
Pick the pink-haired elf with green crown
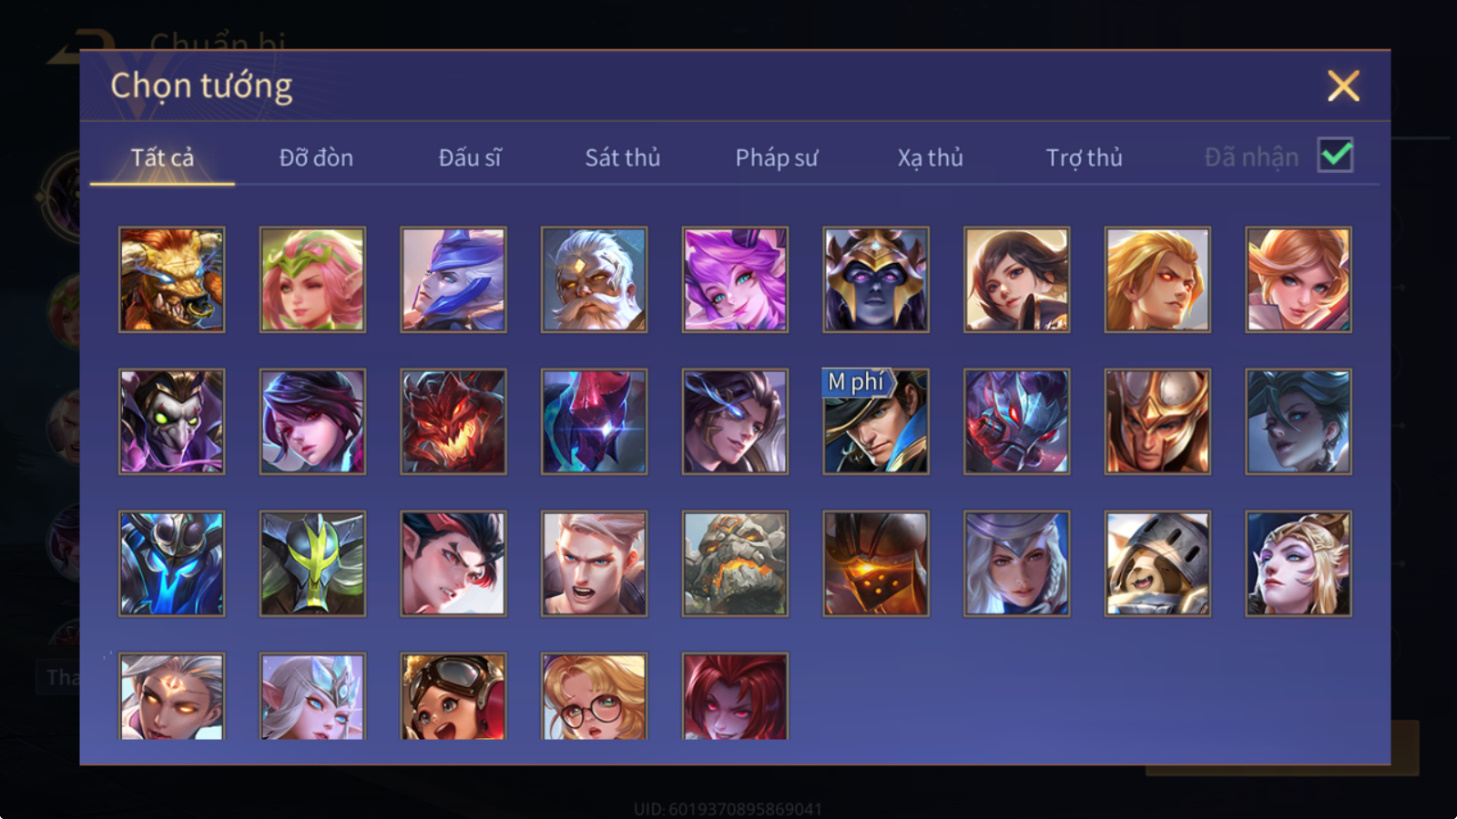pos(313,279)
